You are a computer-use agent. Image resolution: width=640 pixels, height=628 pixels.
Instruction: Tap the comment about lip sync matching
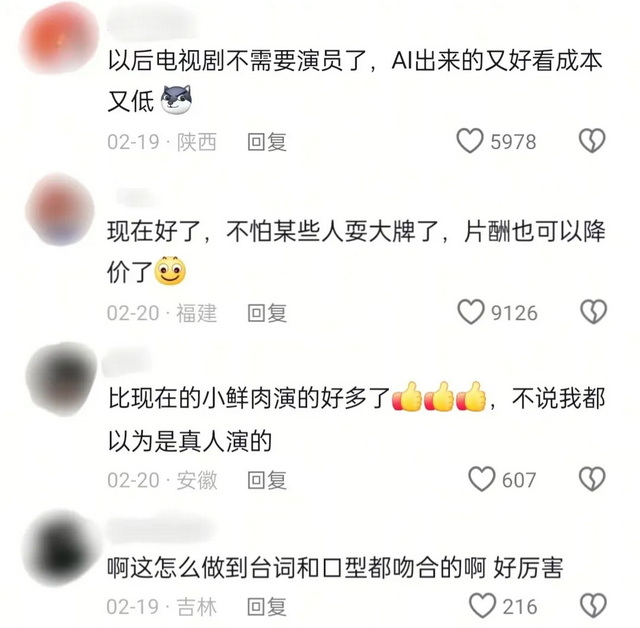point(335,568)
